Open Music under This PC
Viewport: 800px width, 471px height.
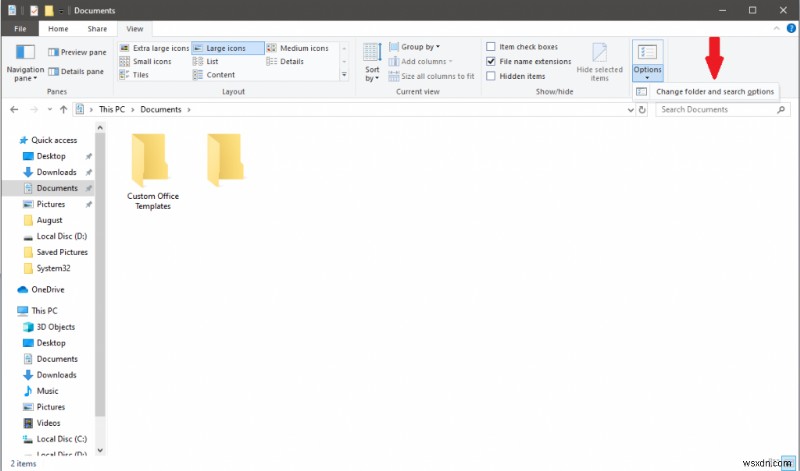point(47,391)
